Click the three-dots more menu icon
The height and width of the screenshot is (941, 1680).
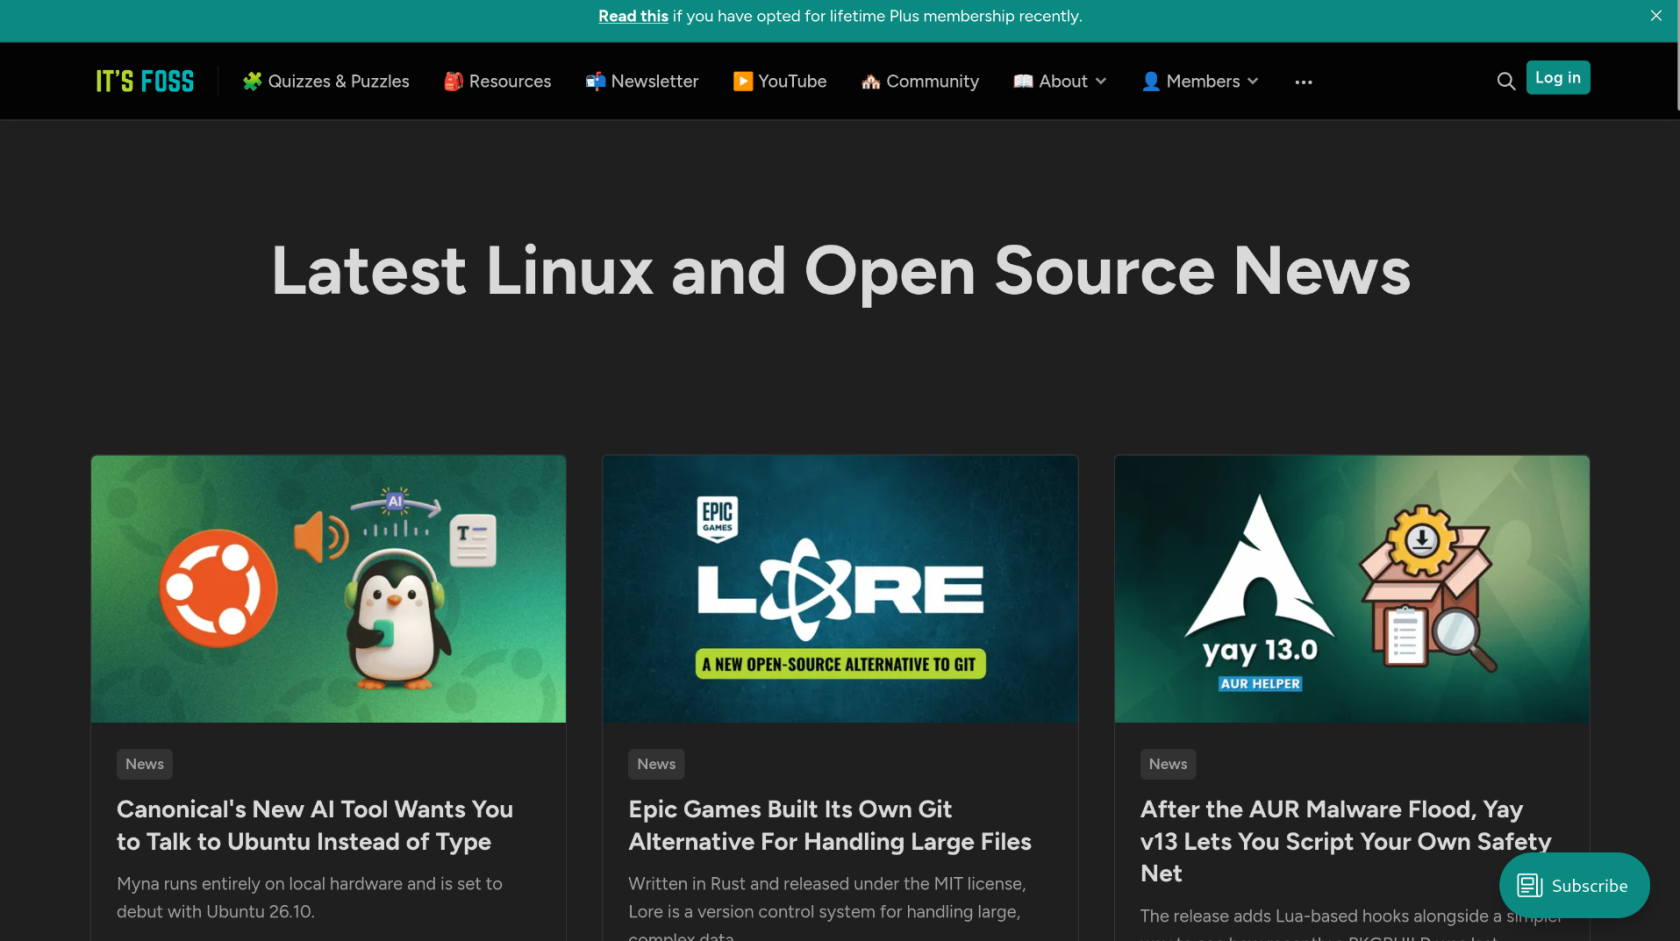(1303, 82)
